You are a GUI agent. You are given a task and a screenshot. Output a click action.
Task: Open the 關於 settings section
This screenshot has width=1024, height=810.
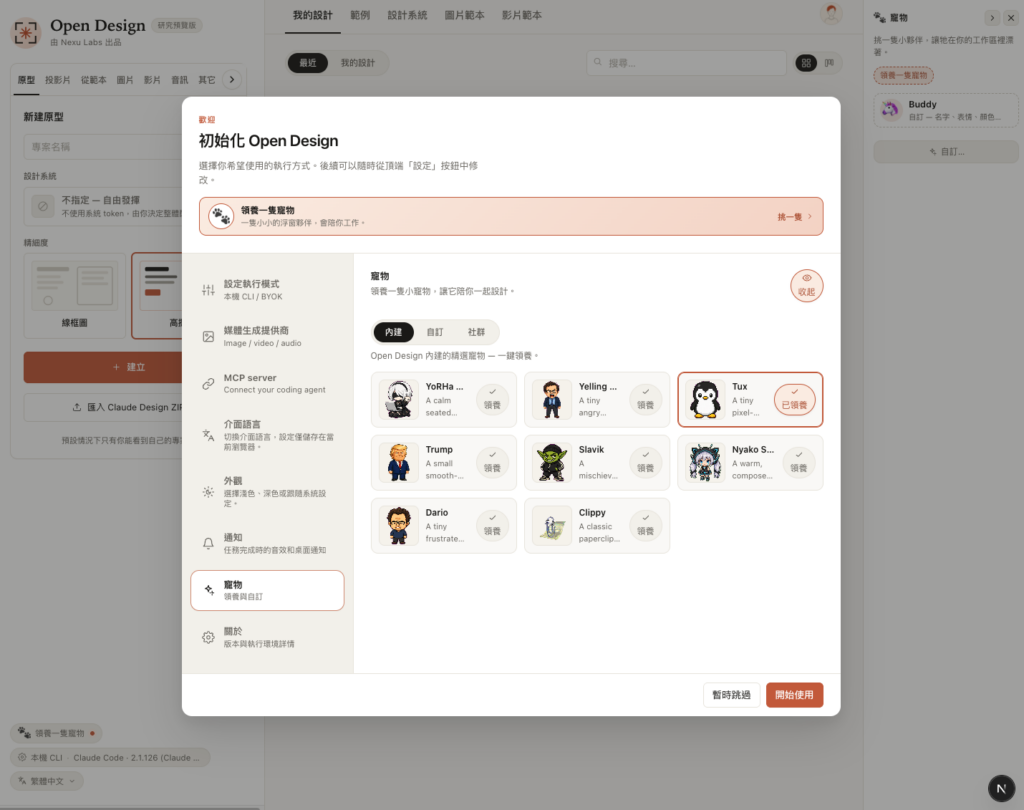267,637
